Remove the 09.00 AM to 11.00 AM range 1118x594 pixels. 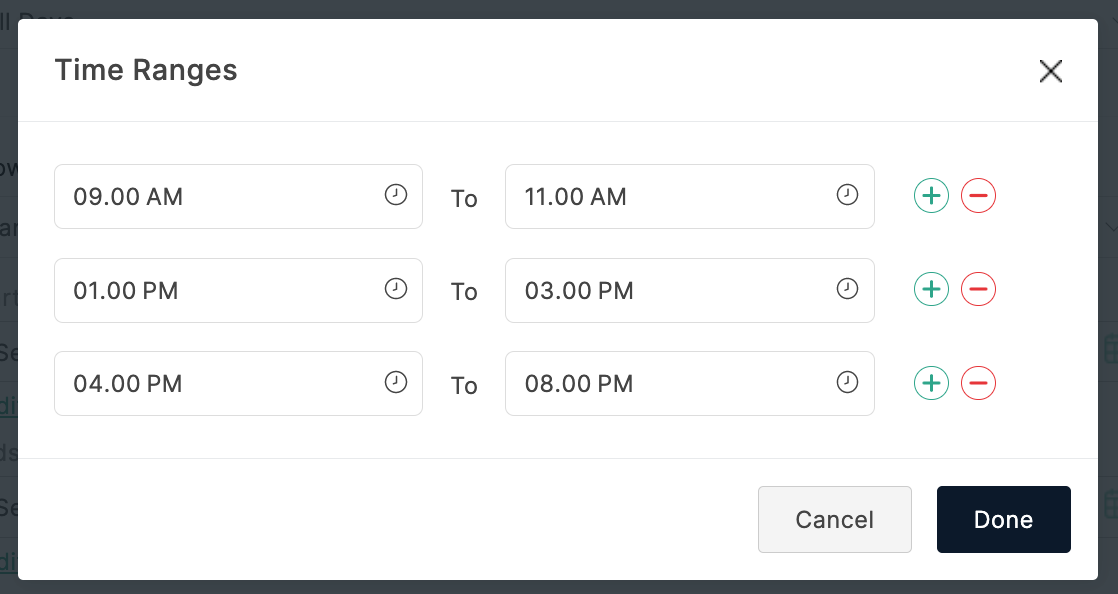coord(978,196)
